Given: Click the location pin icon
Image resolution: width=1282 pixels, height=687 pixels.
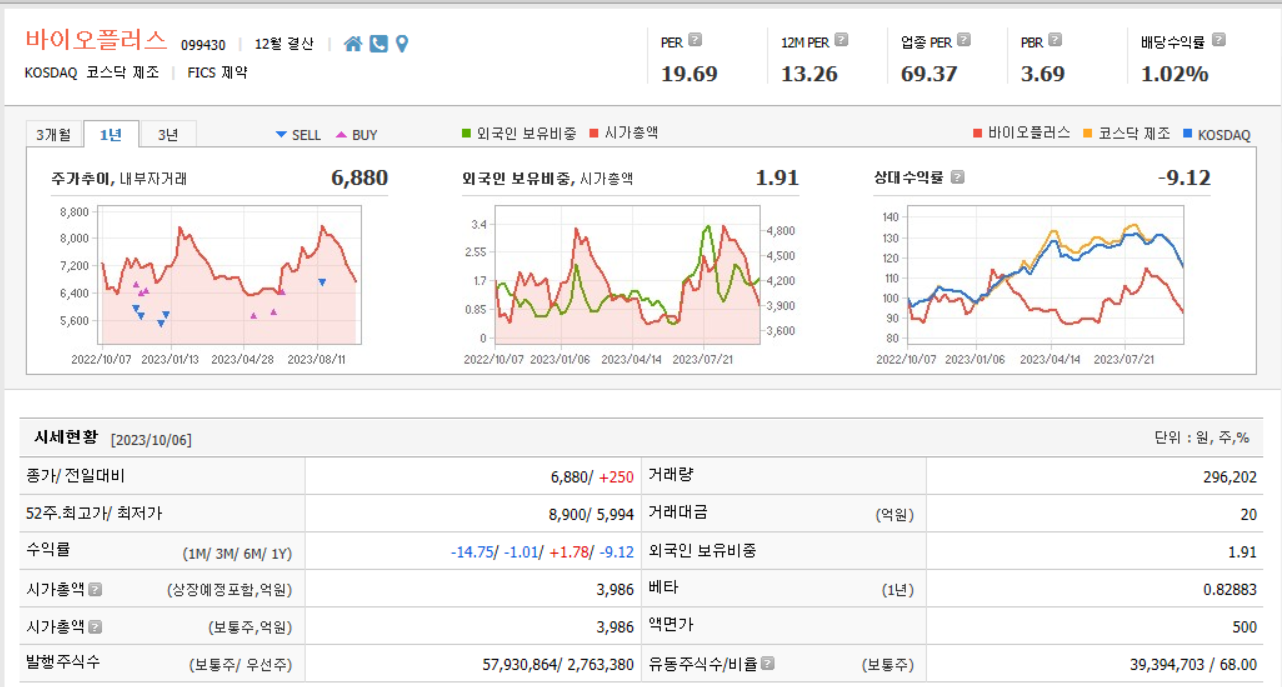Looking at the screenshot, I should point(402,44).
